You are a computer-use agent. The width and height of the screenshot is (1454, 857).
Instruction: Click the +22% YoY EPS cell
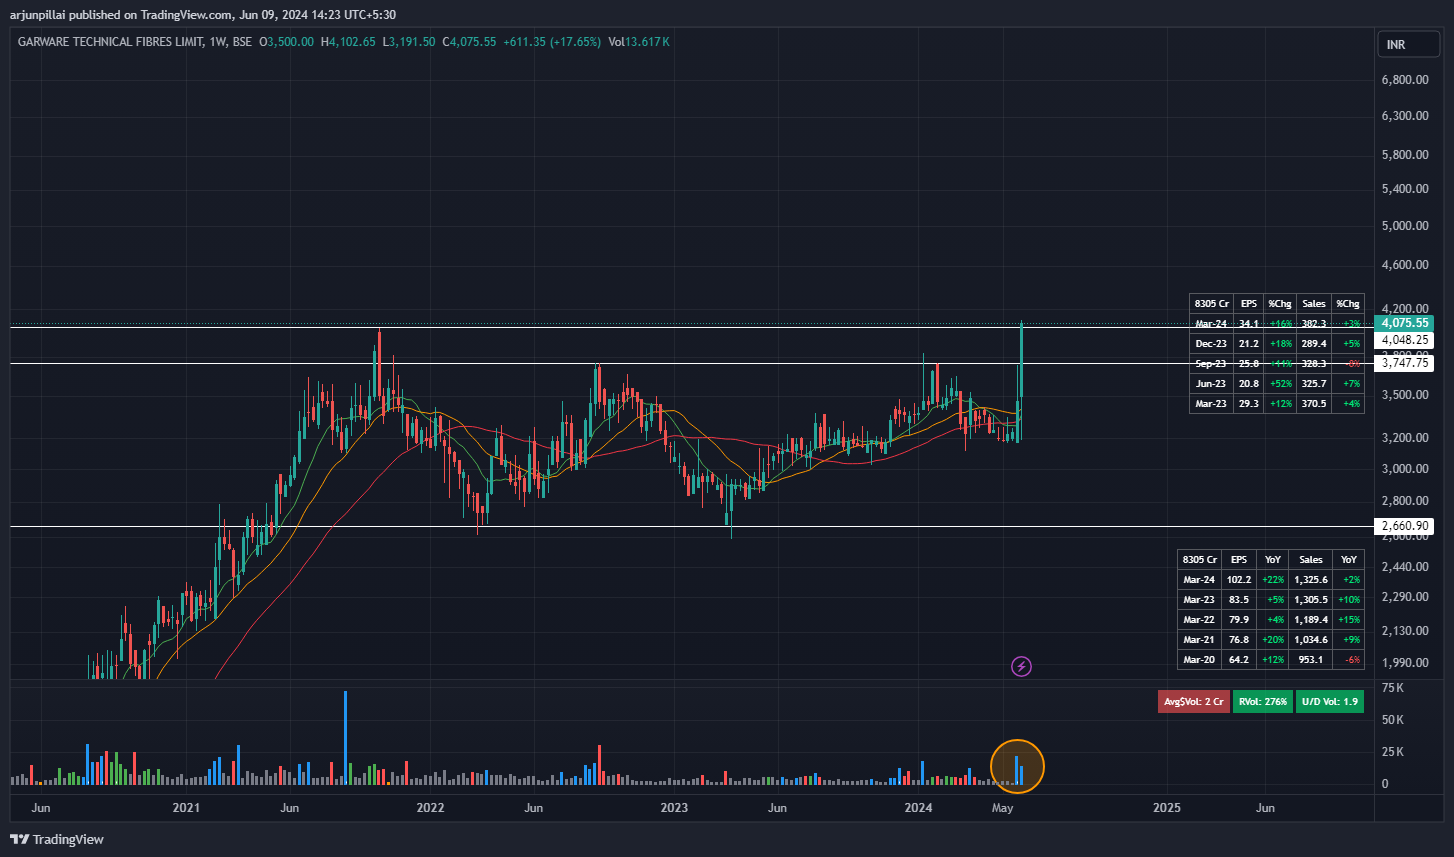[1273, 579]
